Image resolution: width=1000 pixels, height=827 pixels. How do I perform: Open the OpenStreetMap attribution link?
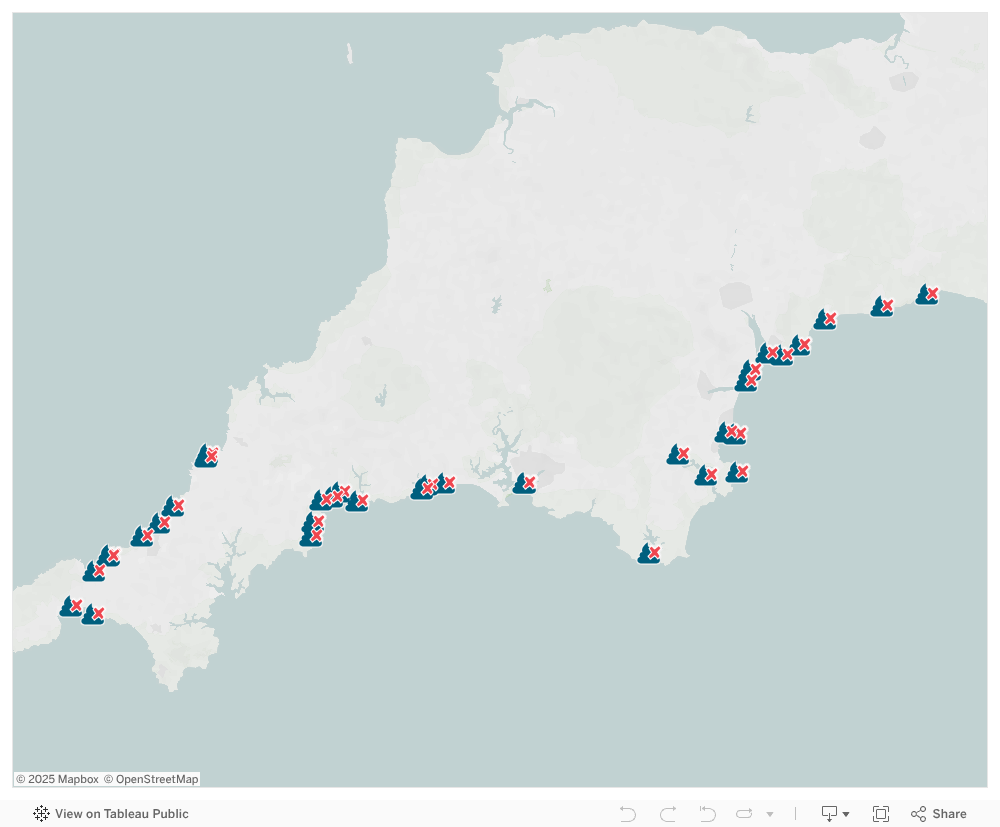(x=151, y=779)
